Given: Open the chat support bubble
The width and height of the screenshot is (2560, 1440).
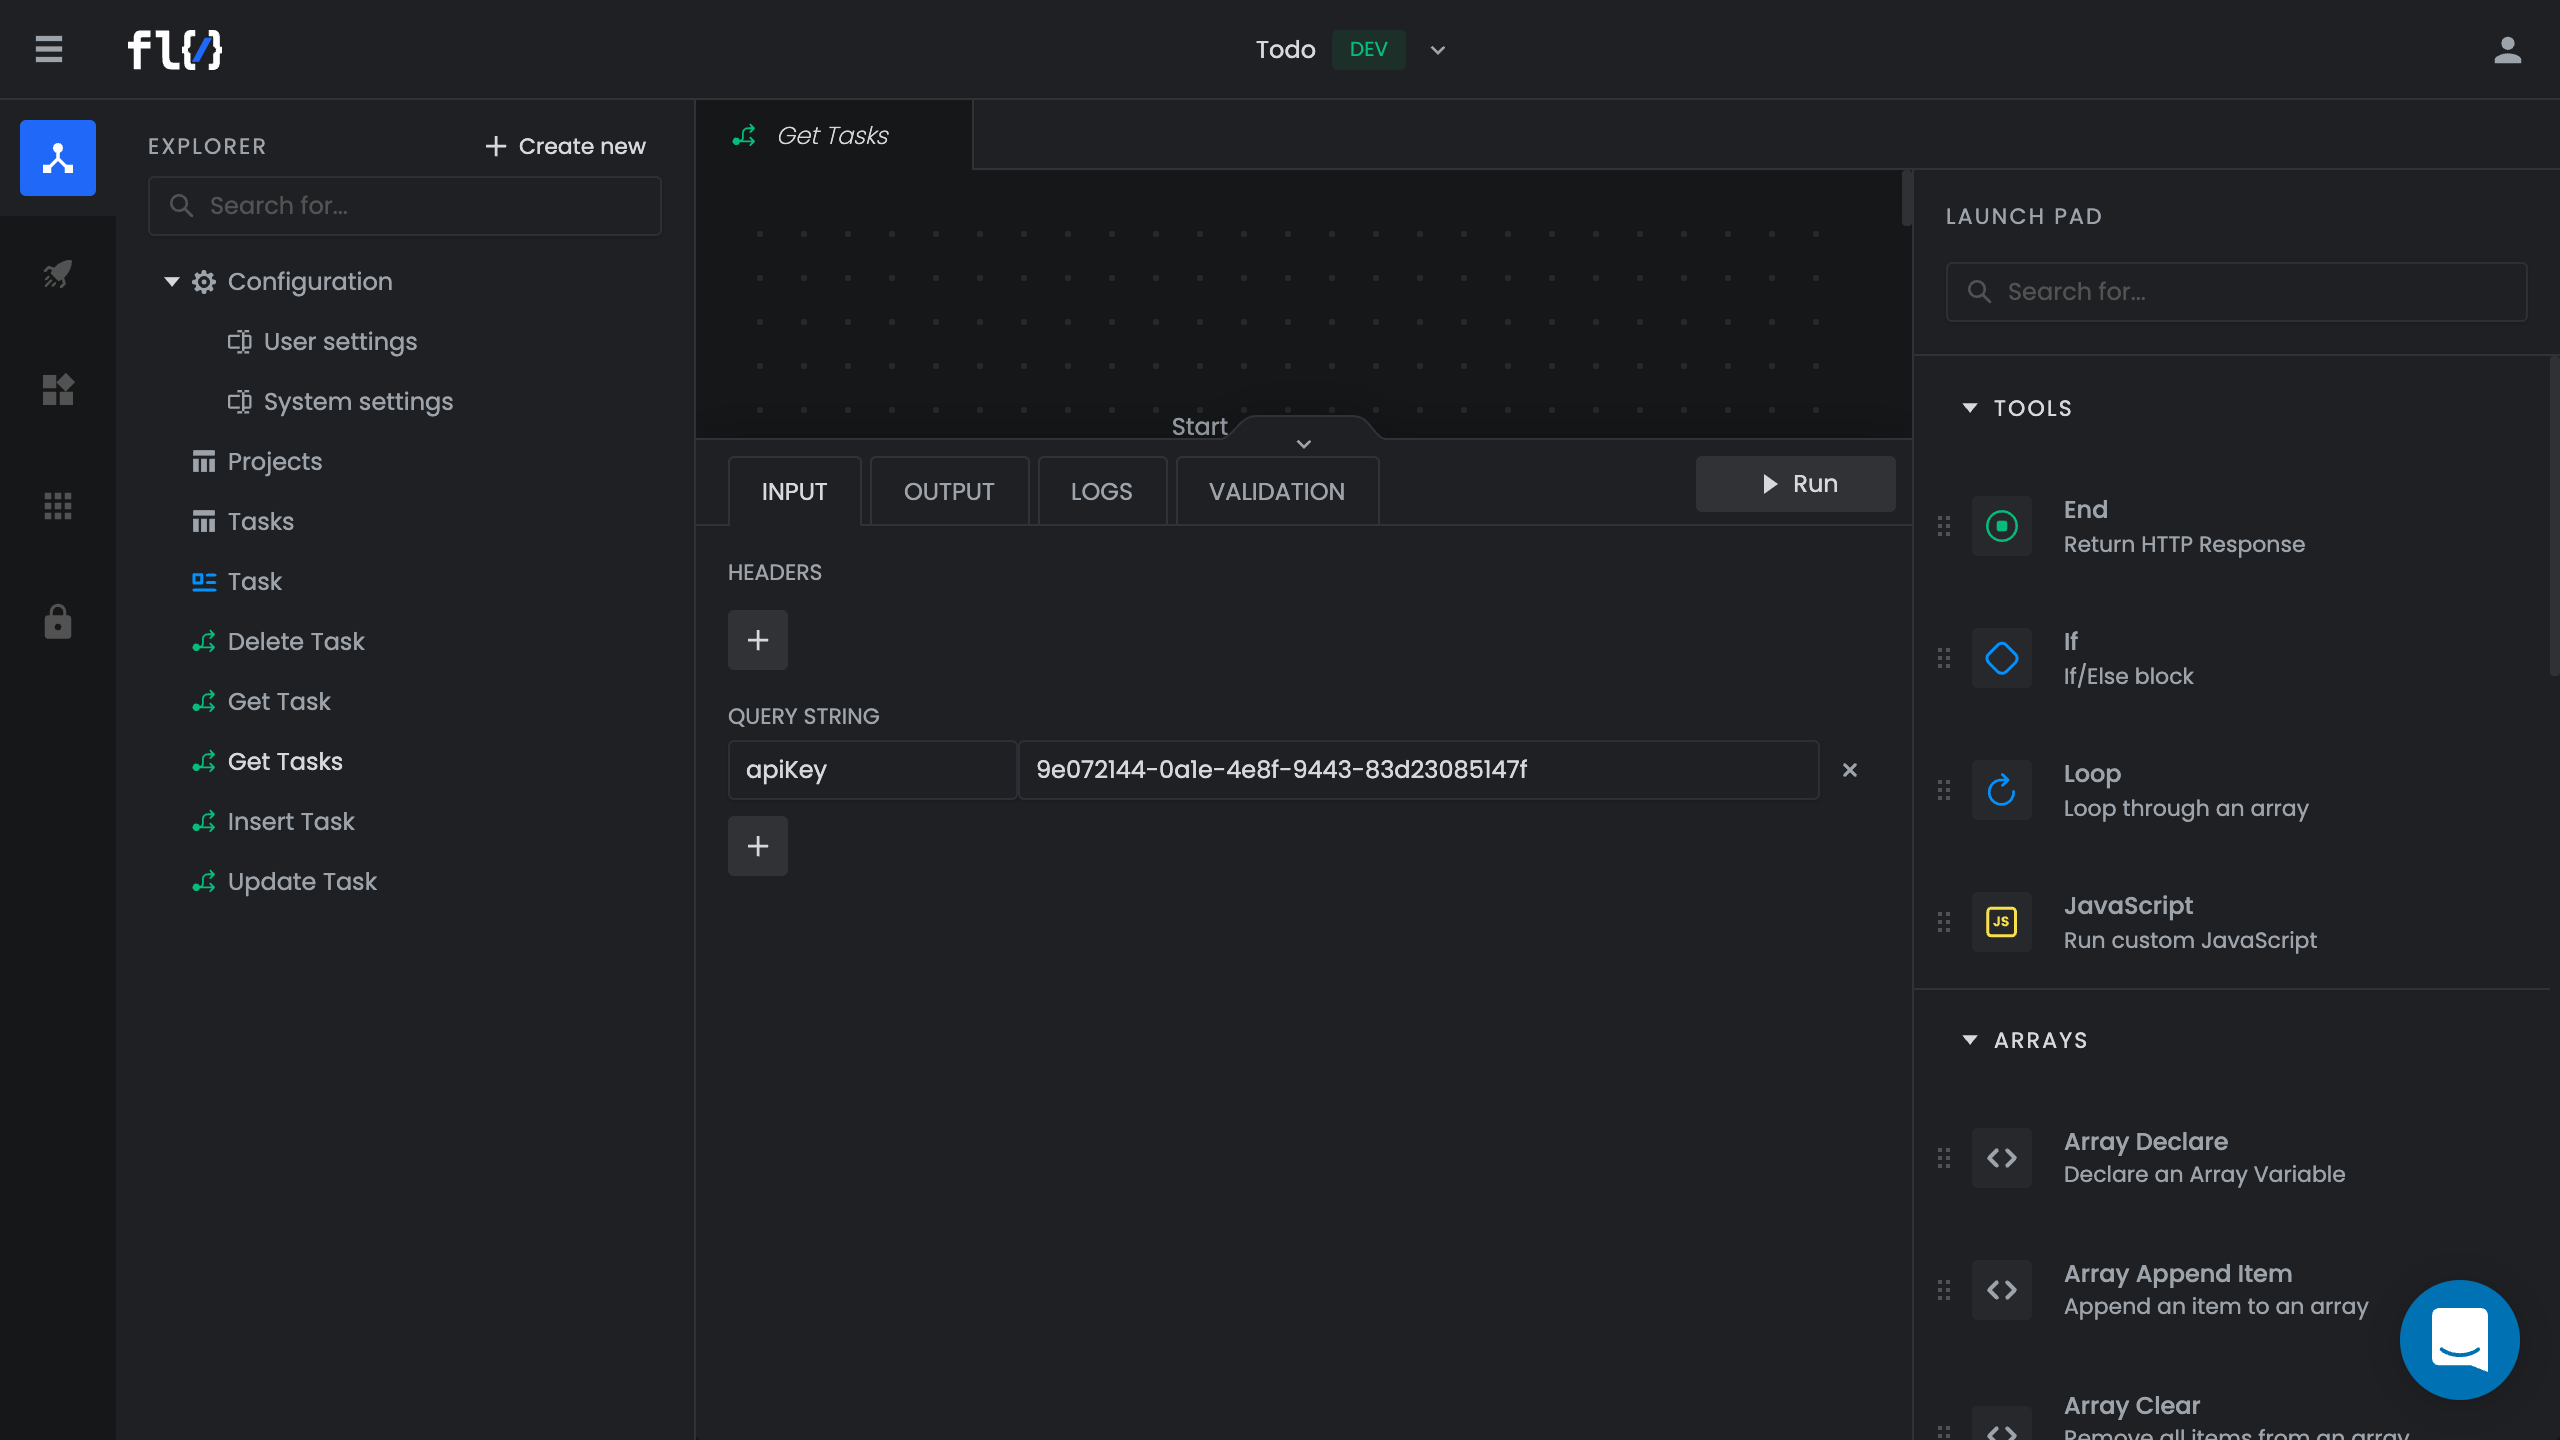Looking at the screenshot, I should (x=2459, y=1339).
